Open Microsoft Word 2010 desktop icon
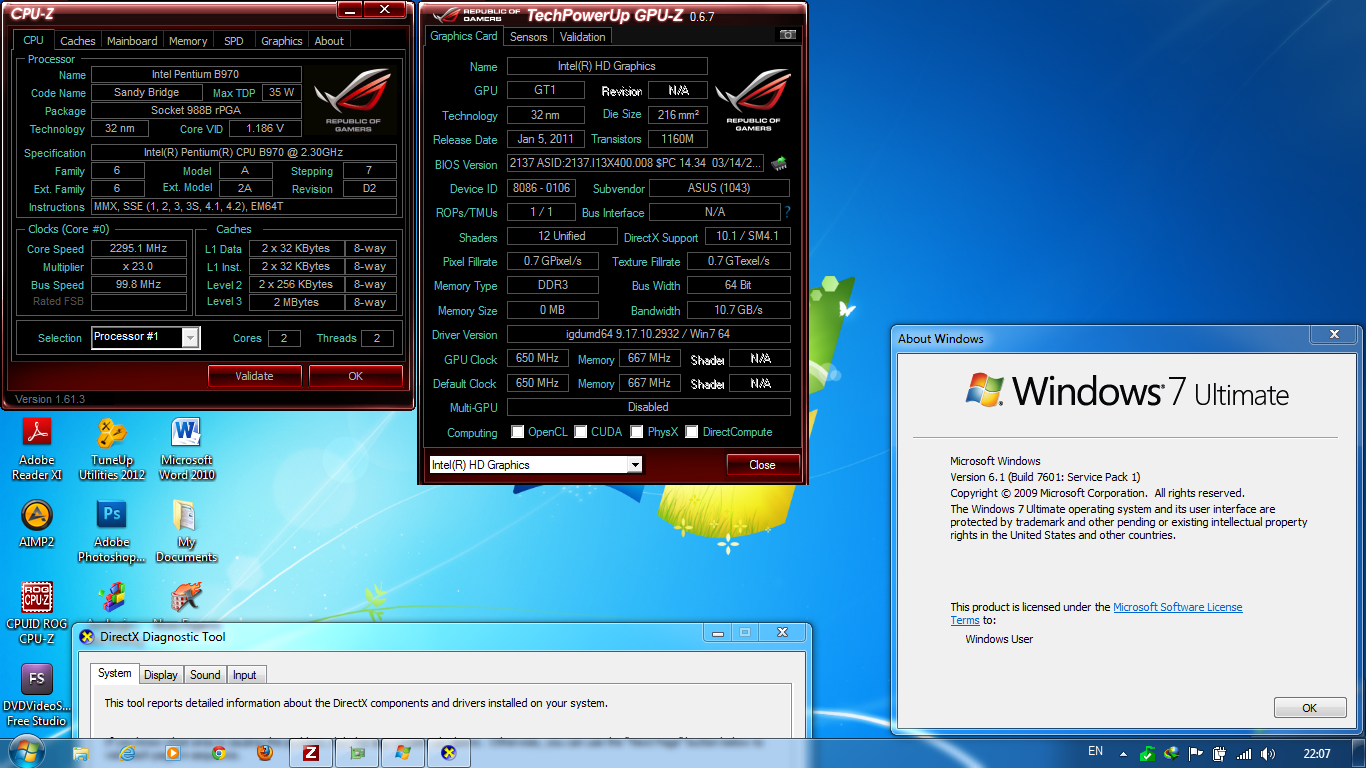 187,433
